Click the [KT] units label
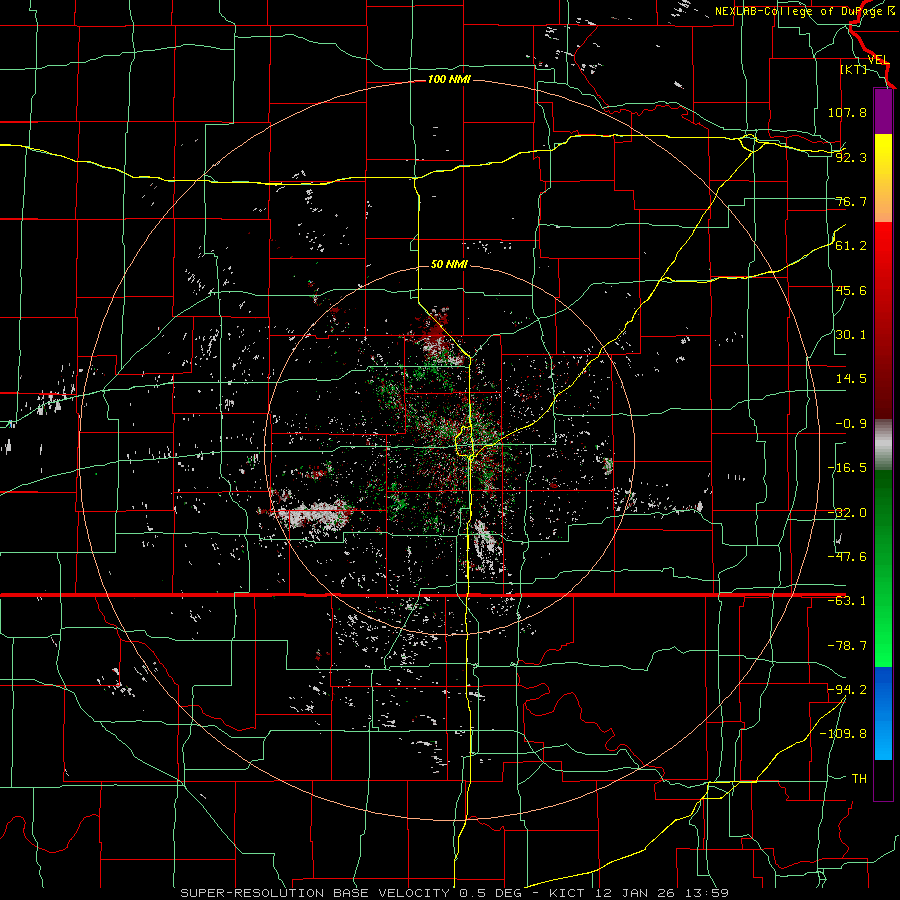The image size is (900, 900). click(854, 70)
